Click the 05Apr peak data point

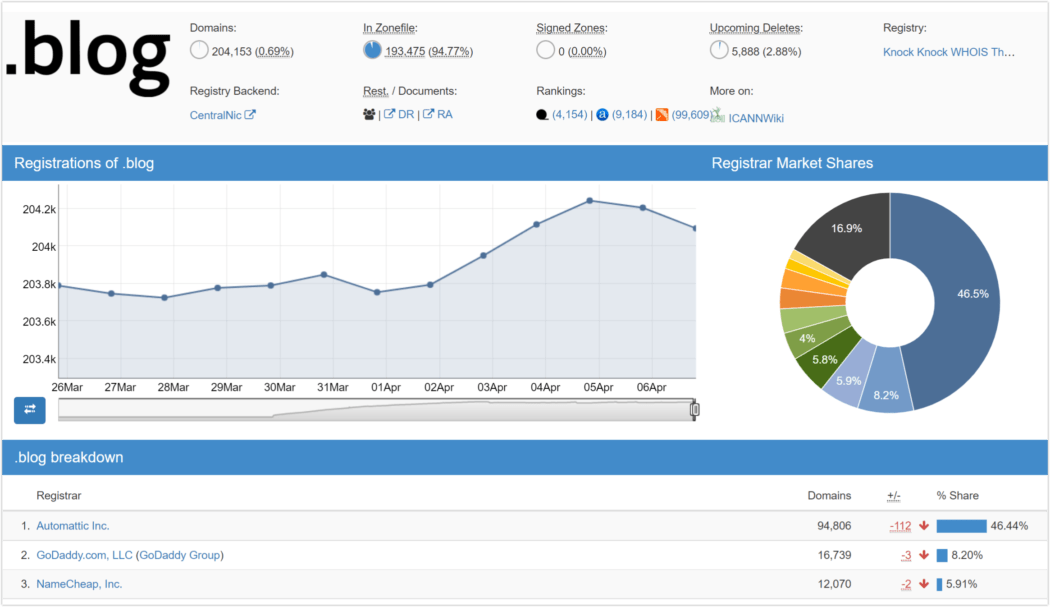(590, 200)
